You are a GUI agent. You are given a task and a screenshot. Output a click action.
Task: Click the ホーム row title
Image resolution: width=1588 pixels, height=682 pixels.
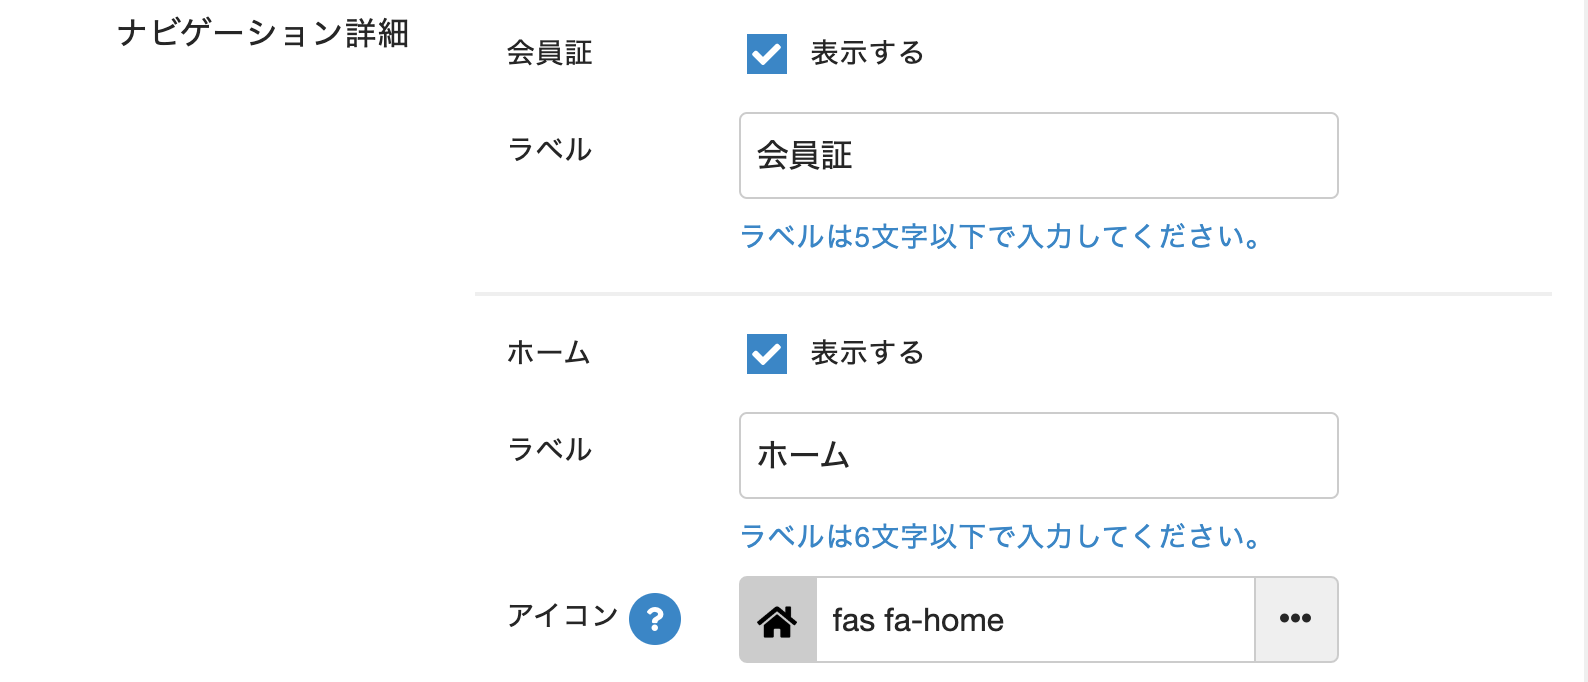(549, 353)
